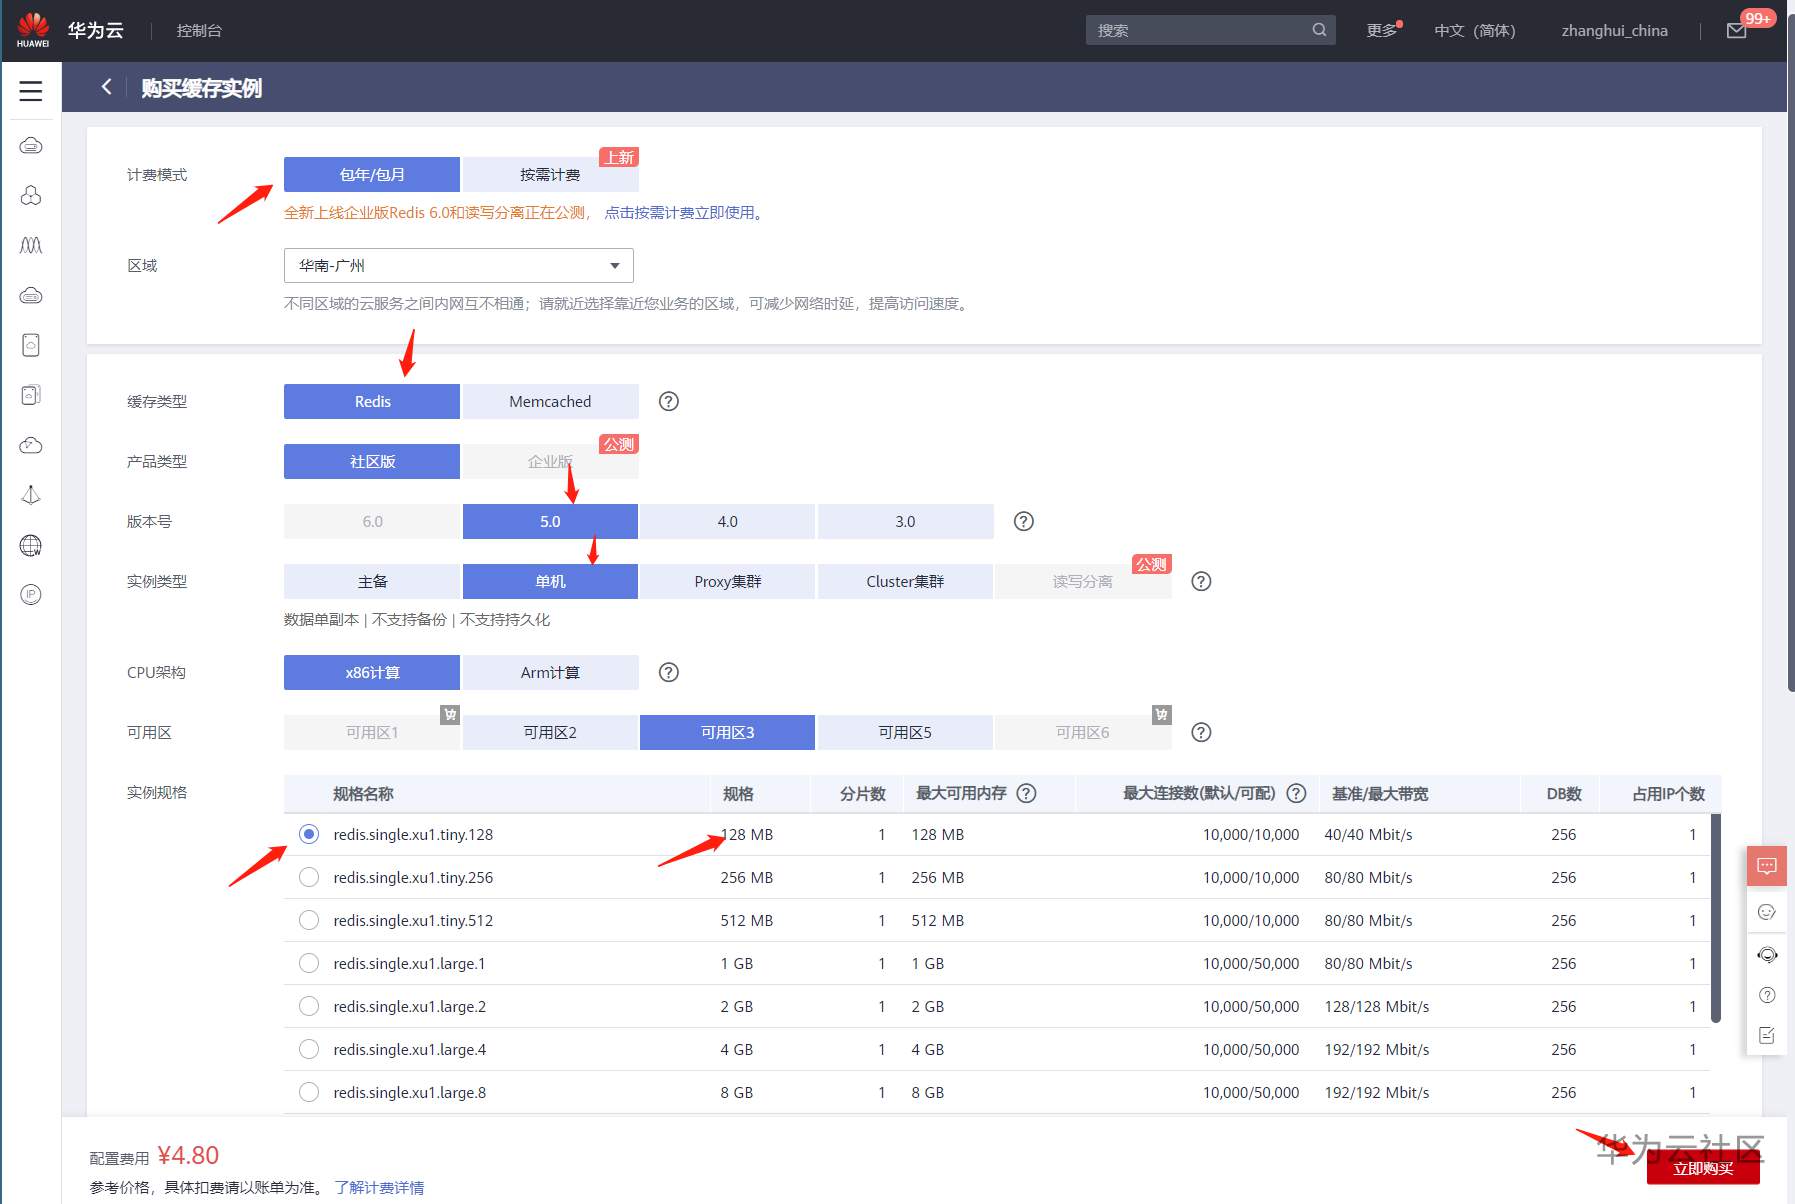This screenshot has width=1795, height=1204.
Task: Open the red chat consultation floating button
Action: click(x=1767, y=866)
